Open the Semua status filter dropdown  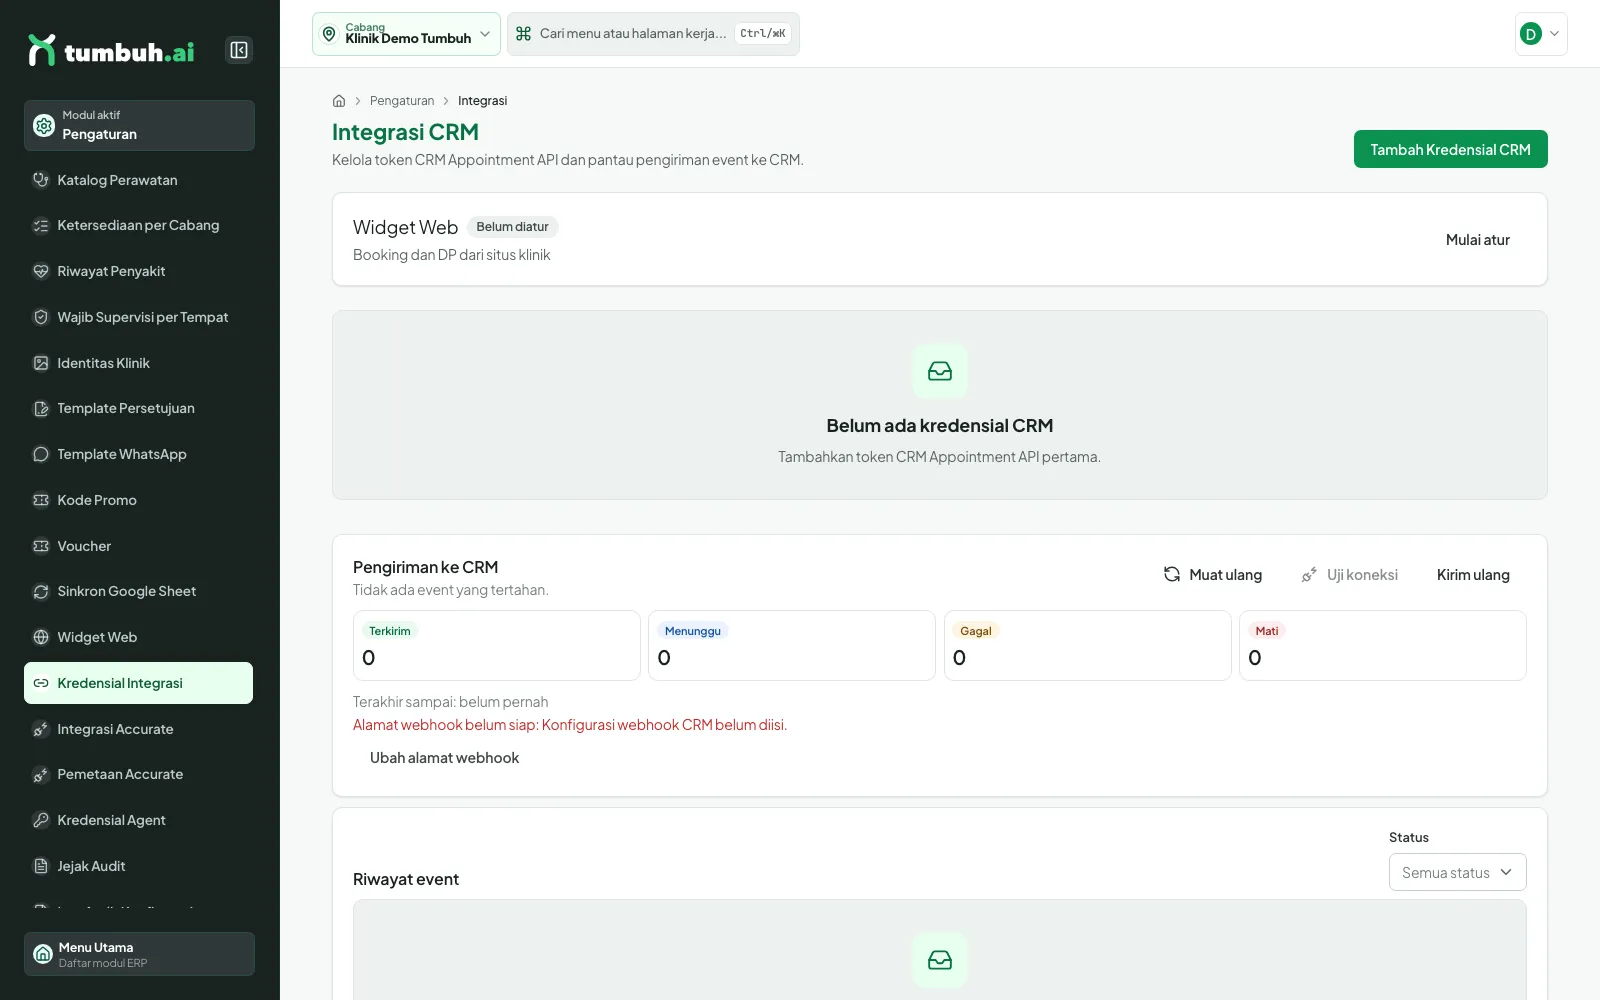pyautogui.click(x=1457, y=872)
